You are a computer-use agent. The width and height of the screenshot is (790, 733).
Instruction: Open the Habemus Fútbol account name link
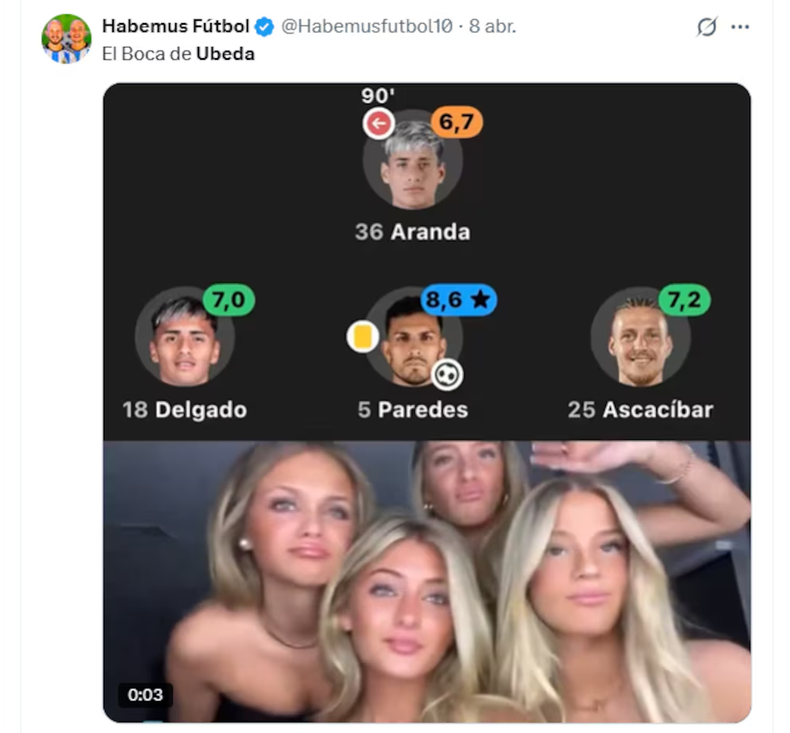click(176, 27)
